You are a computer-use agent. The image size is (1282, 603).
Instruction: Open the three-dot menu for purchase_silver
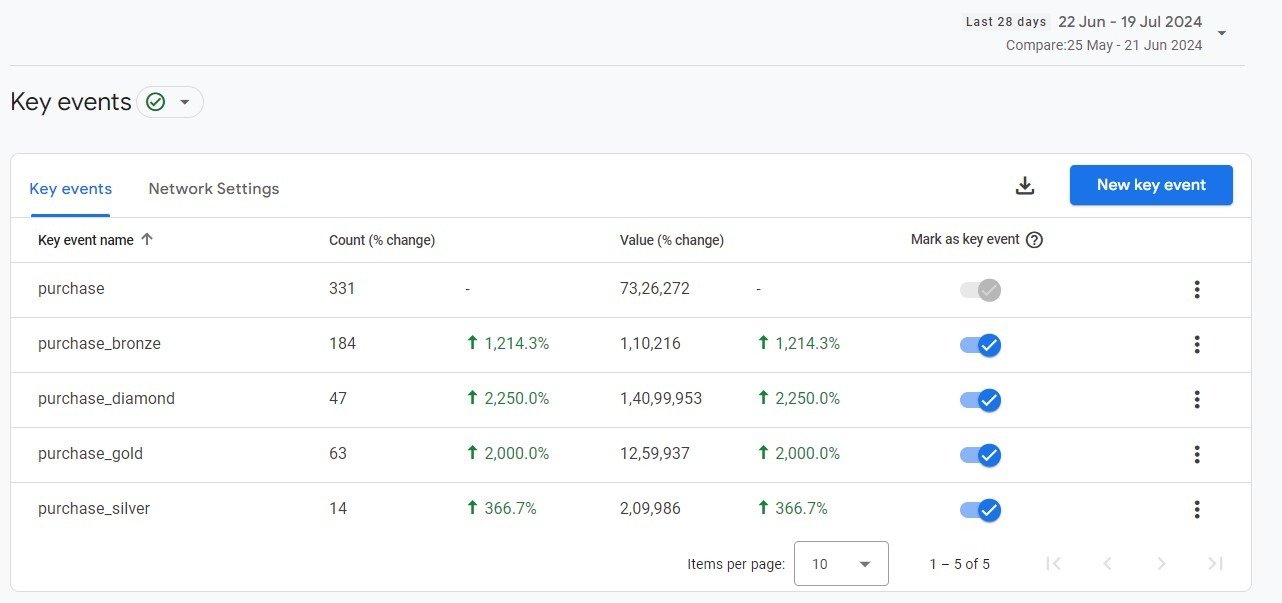click(1197, 509)
